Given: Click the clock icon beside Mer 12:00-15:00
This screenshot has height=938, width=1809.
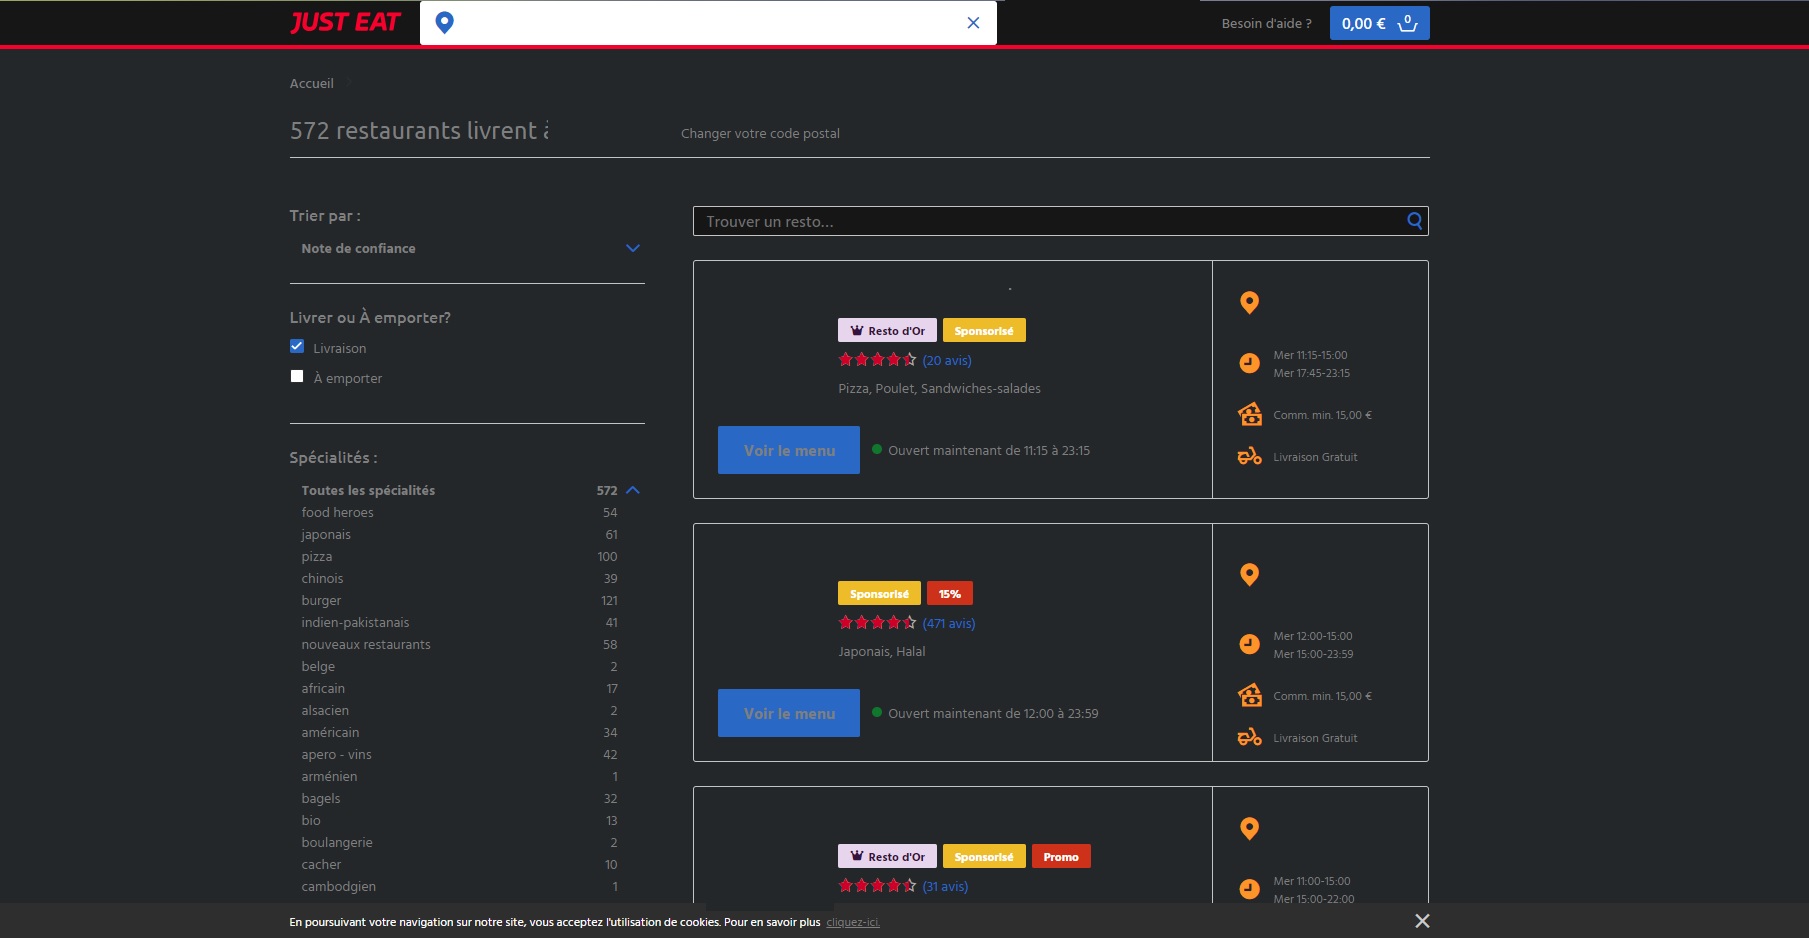Looking at the screenshot, I should coord(1249,644).
